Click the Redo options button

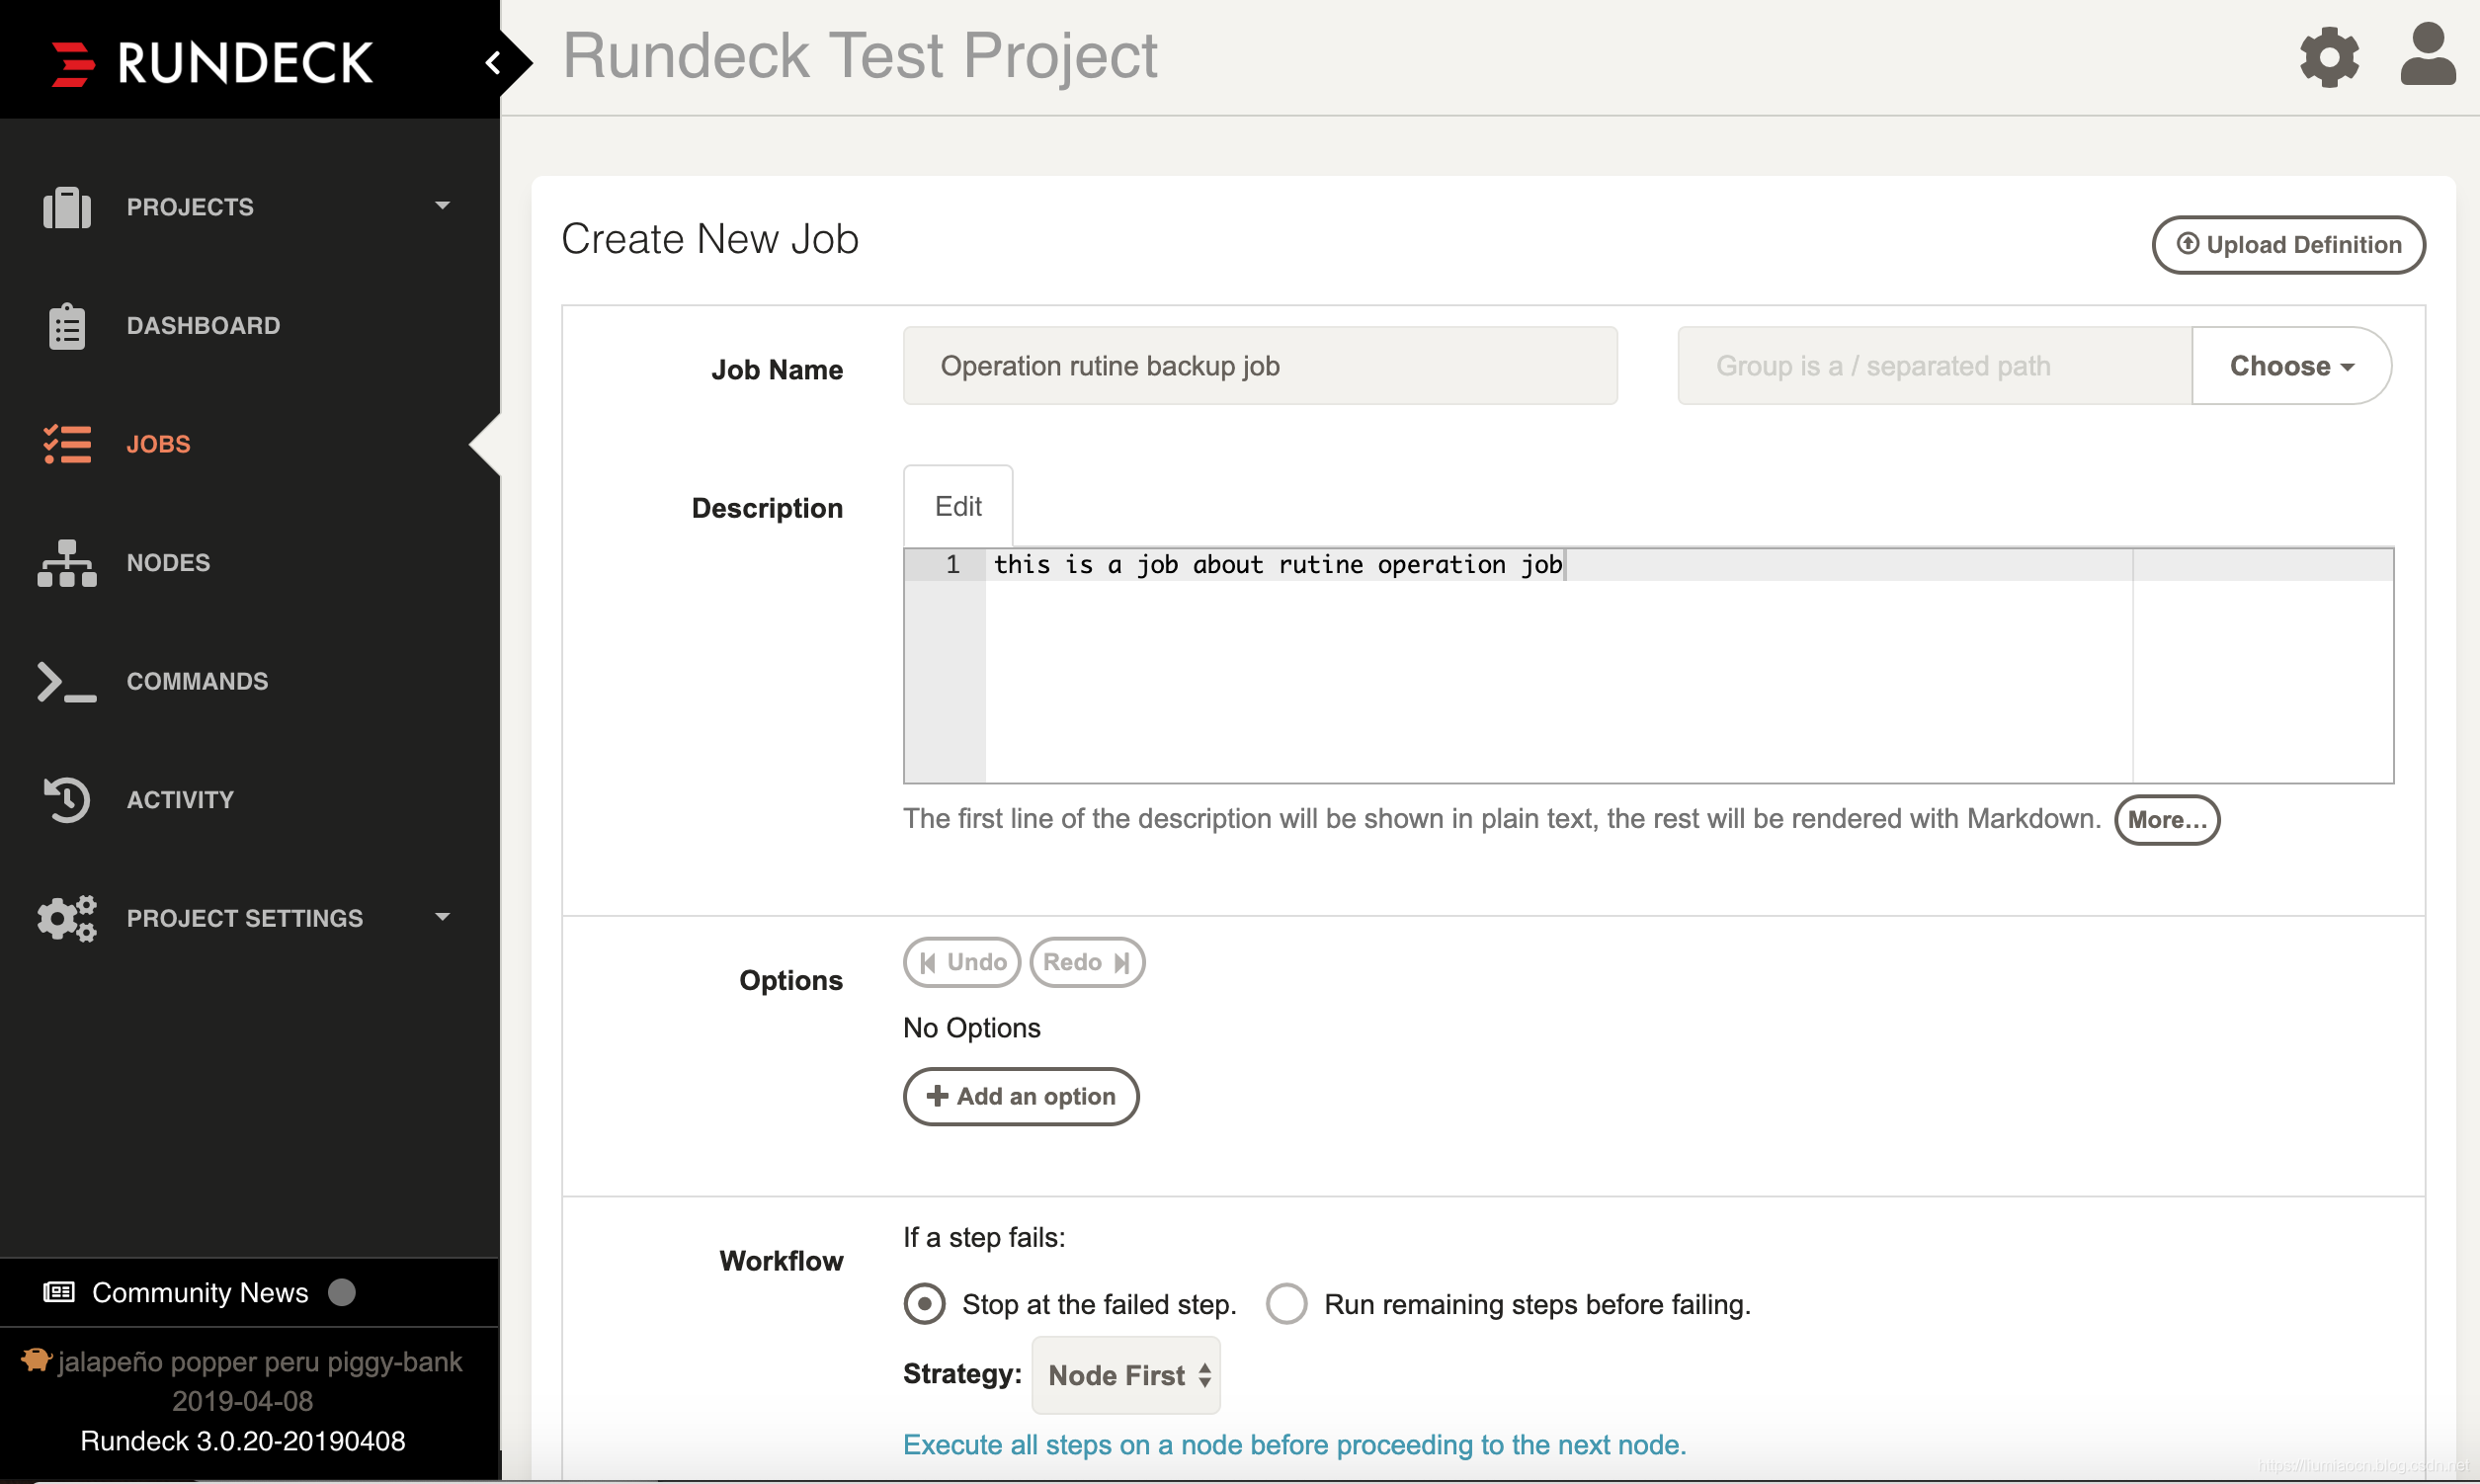click(1087, 963)
